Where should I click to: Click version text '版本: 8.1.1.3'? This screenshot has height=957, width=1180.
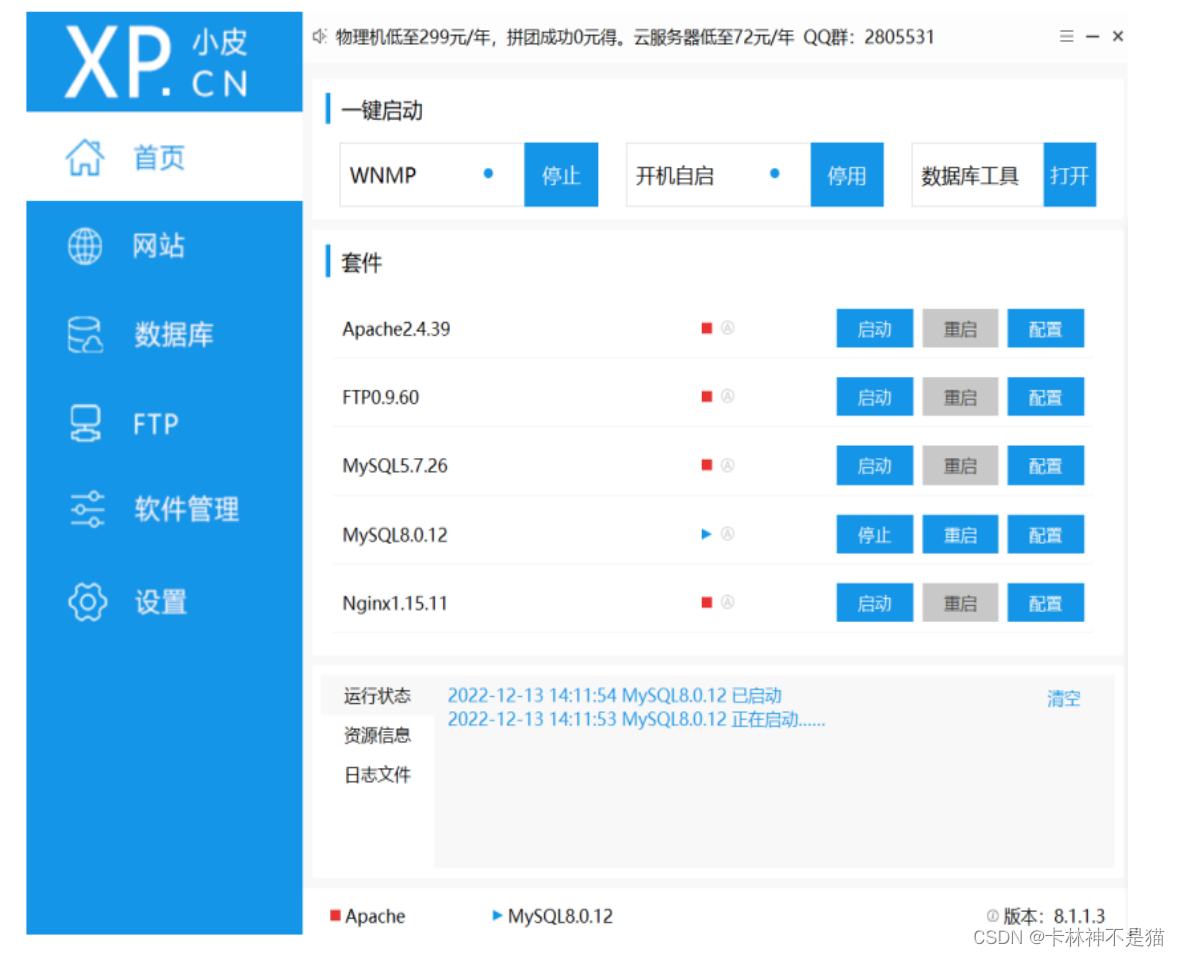click(x=1054, y=916)
